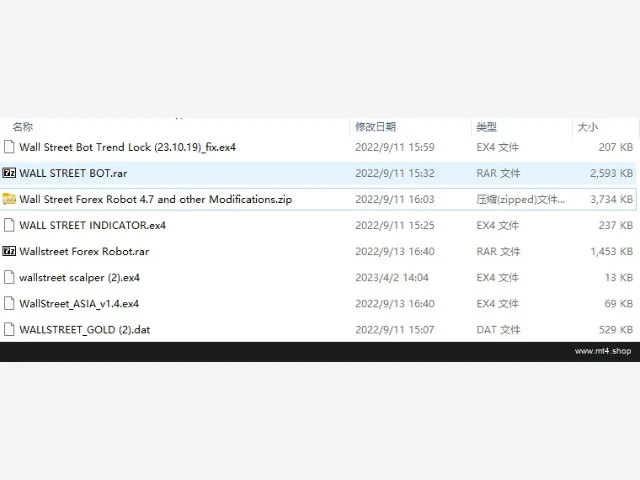Click the EX4 文件 type of WallStreet_ASIA_v1.4.ex4
This screenshot has height=480, width=640.
(x=498, y=304)
